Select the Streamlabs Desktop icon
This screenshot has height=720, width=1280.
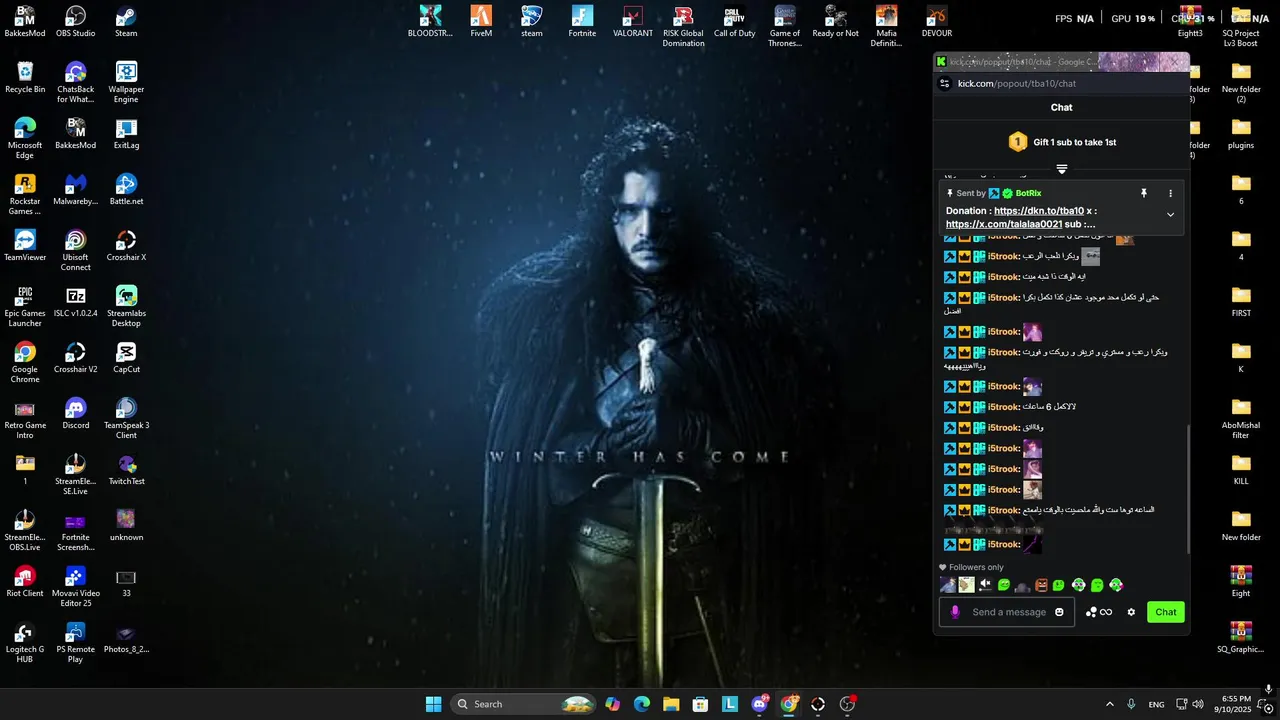[126, 306]
